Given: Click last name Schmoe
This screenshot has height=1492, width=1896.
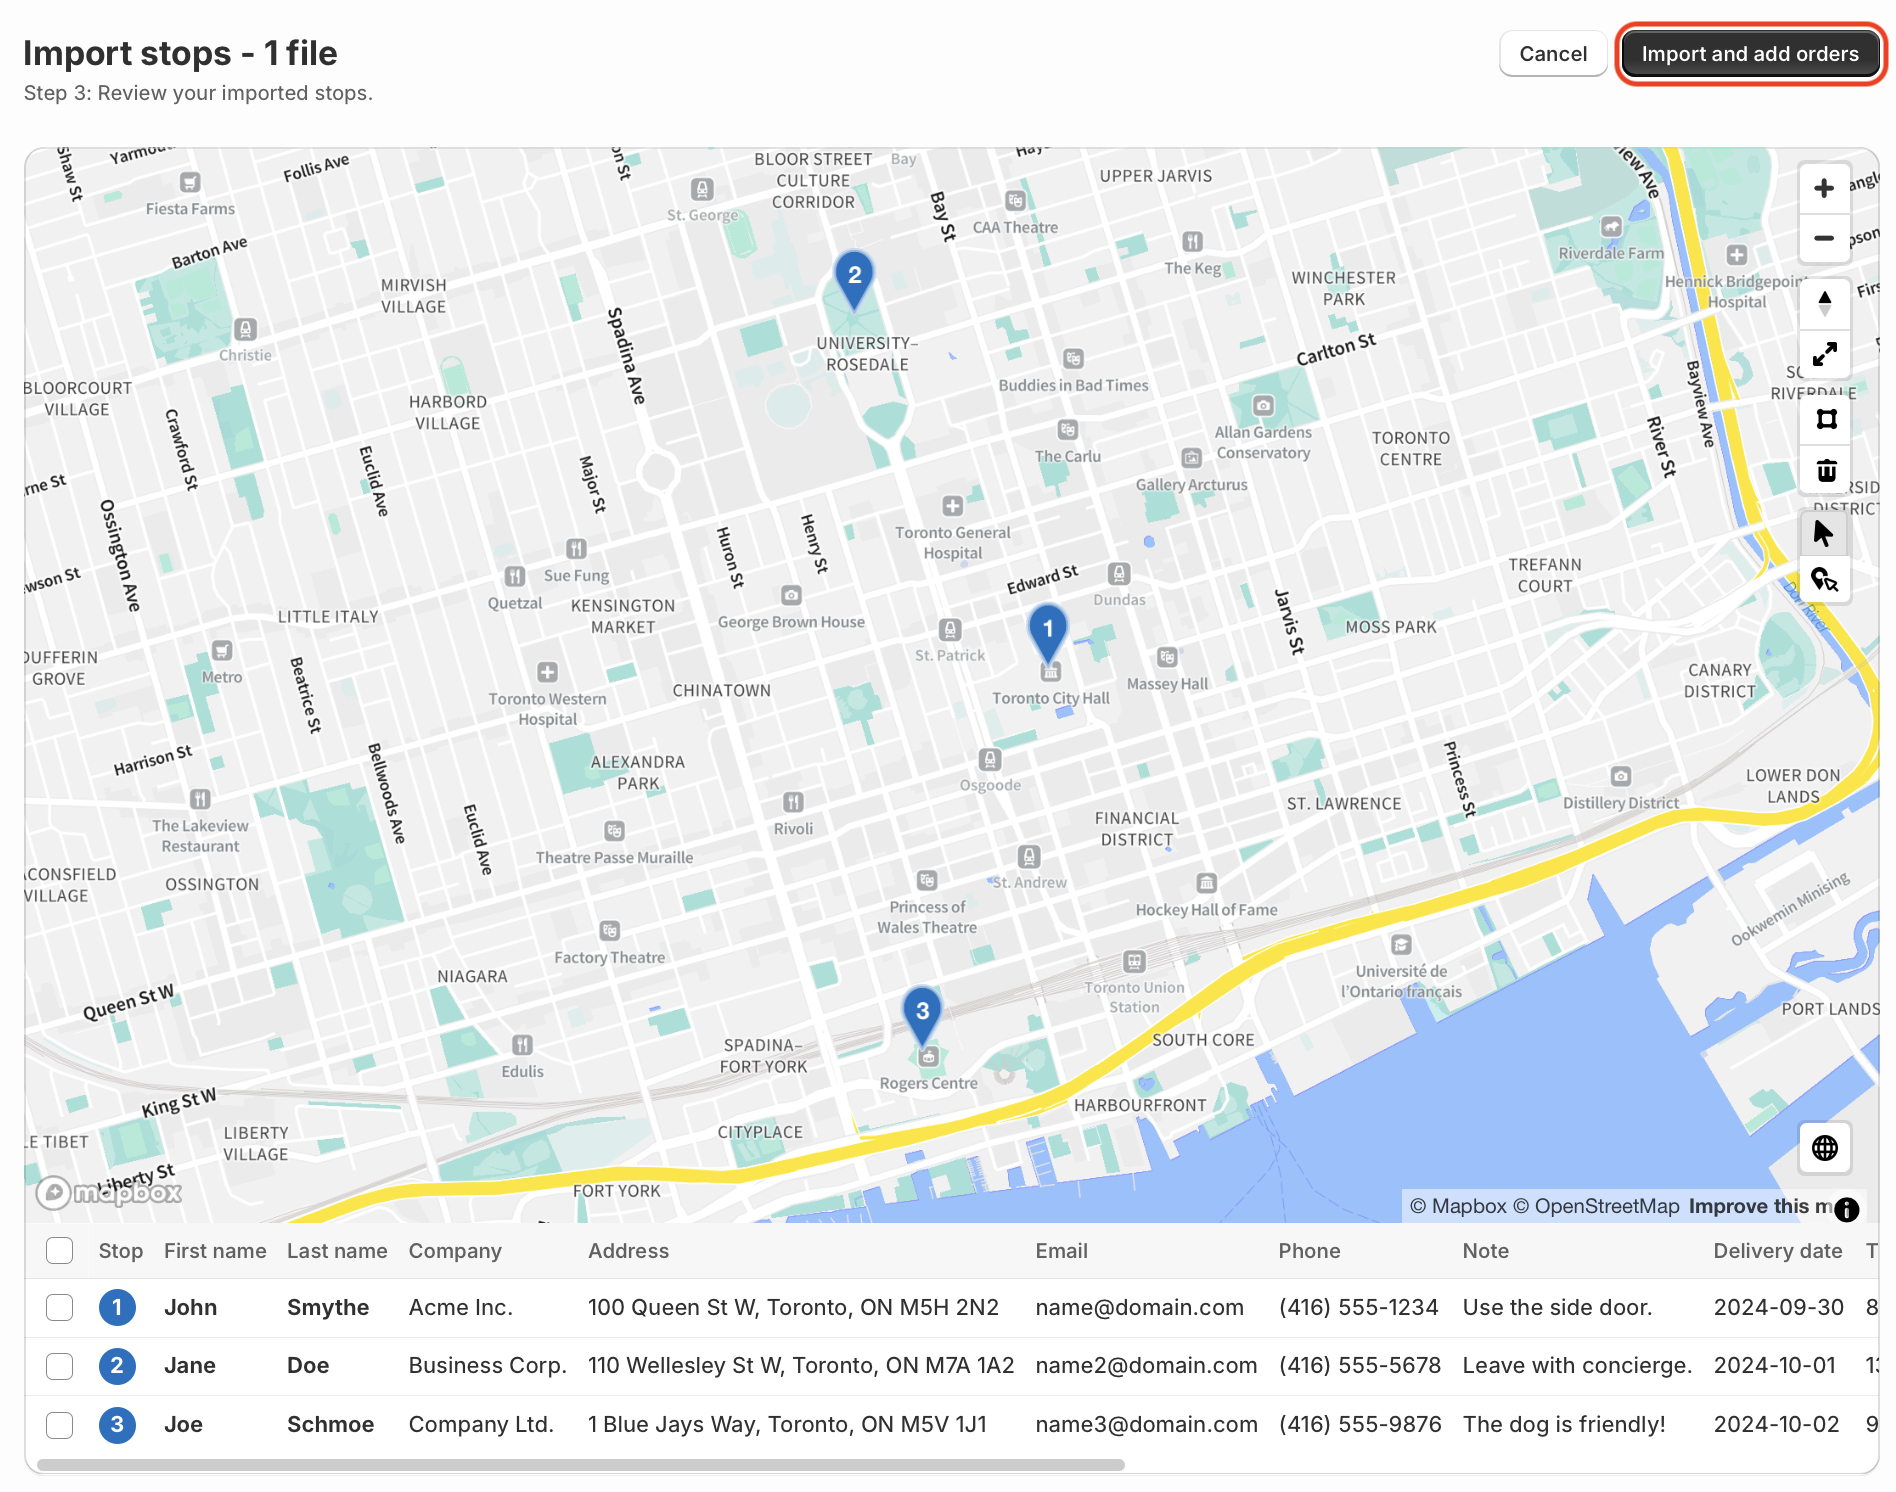Looking at the screenshot, I should (330, 1424).
